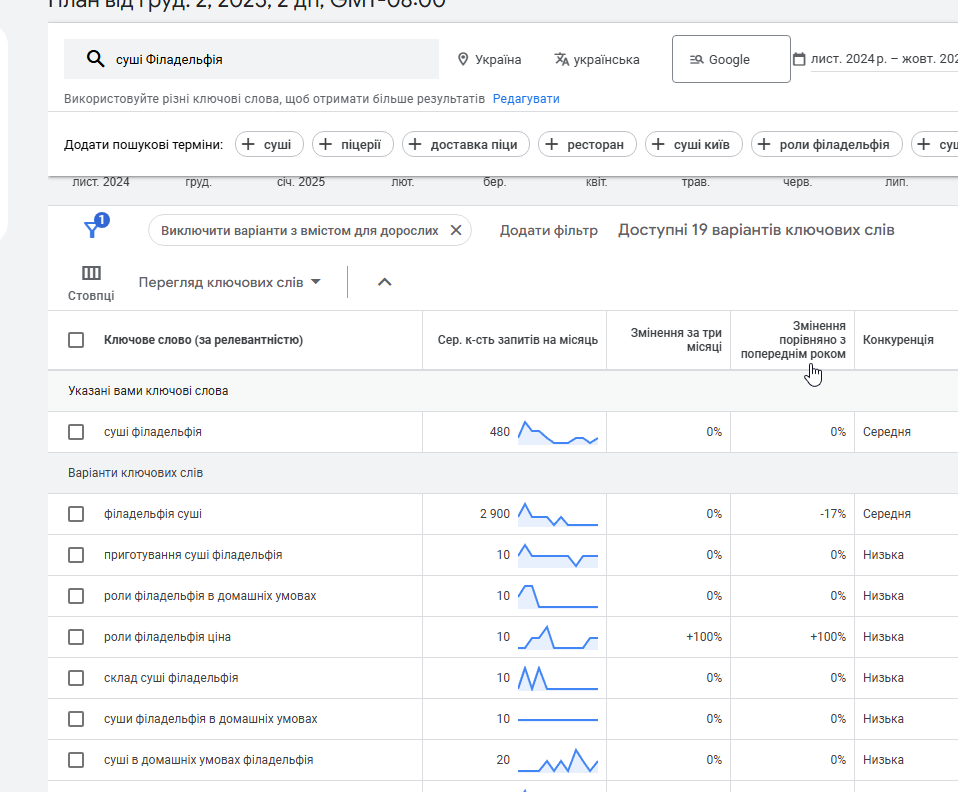This screenshot has height=792, width=958.
Task: Sort by Сер. к-сть запитів column
Action: point(517,340)
